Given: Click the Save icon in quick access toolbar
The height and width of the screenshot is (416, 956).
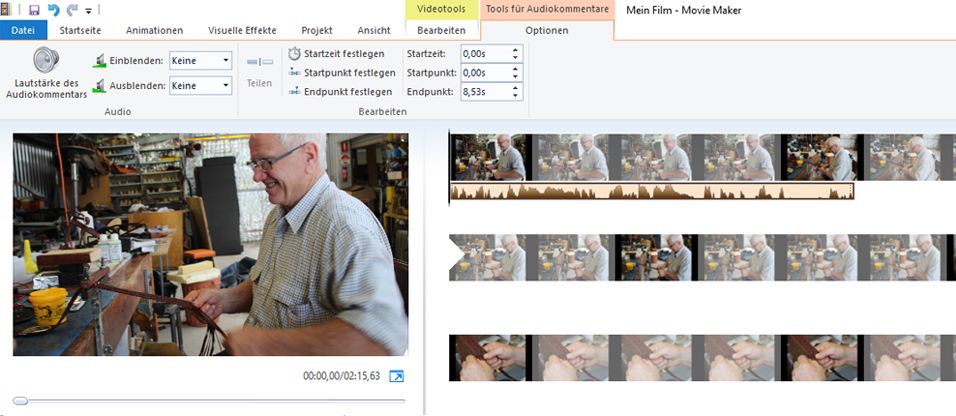Looking at the screenshot, I should click(34, 10).
